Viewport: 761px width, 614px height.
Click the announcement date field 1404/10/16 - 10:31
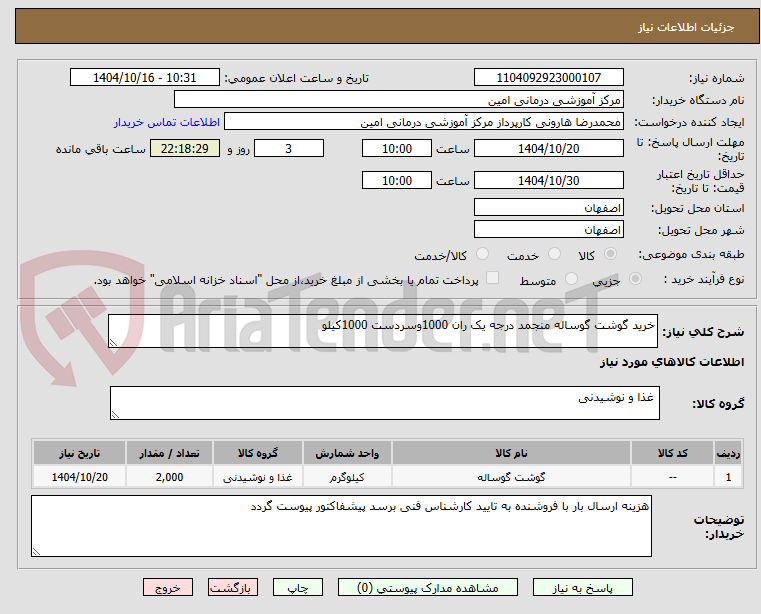(x=145, y=78)
